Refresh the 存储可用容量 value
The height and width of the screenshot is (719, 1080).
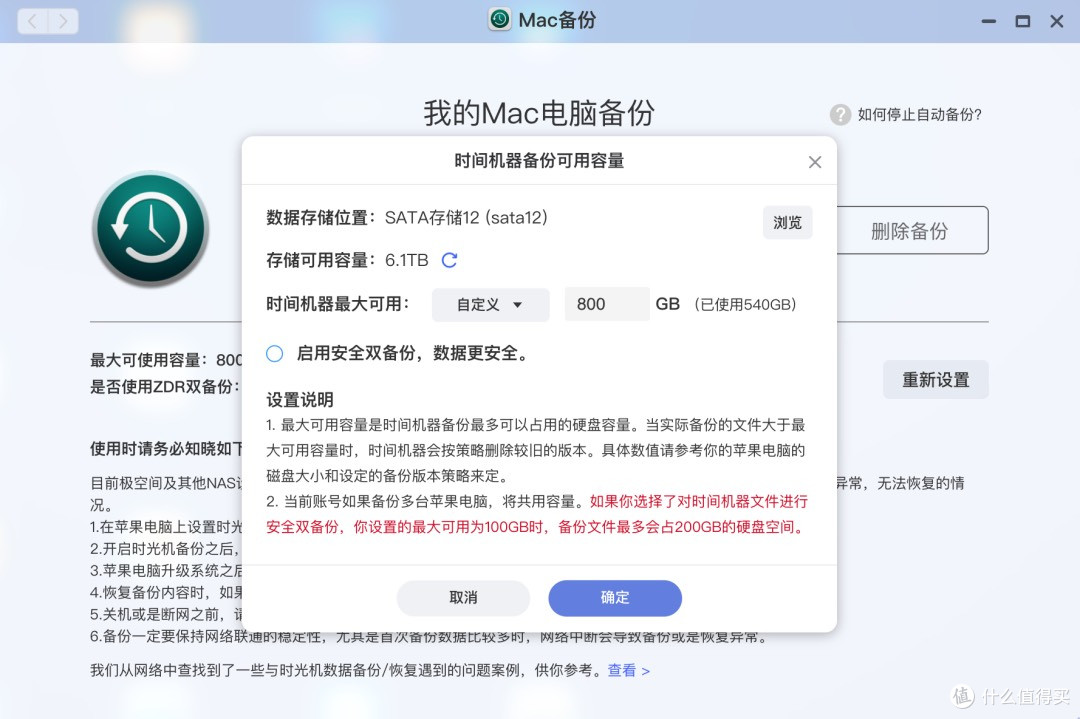coord(449,260)
